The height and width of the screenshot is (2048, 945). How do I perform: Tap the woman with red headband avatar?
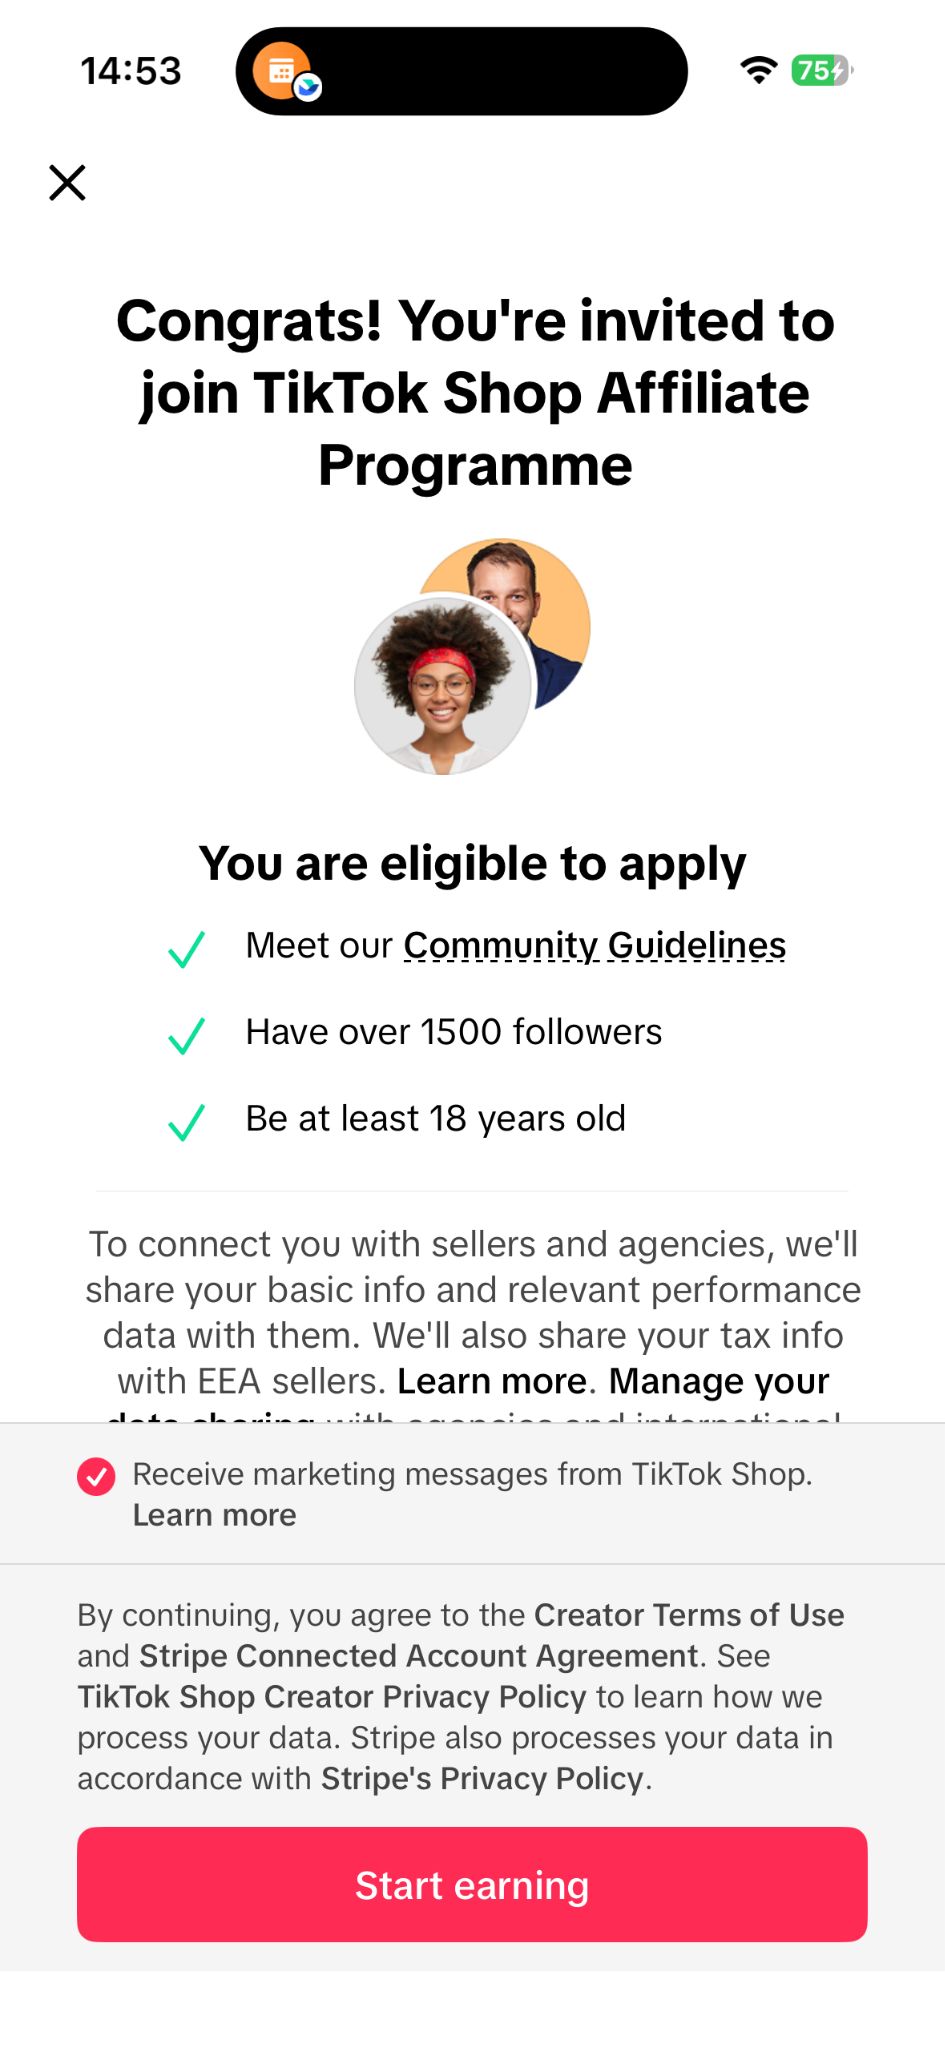click(x=443, y=686)
